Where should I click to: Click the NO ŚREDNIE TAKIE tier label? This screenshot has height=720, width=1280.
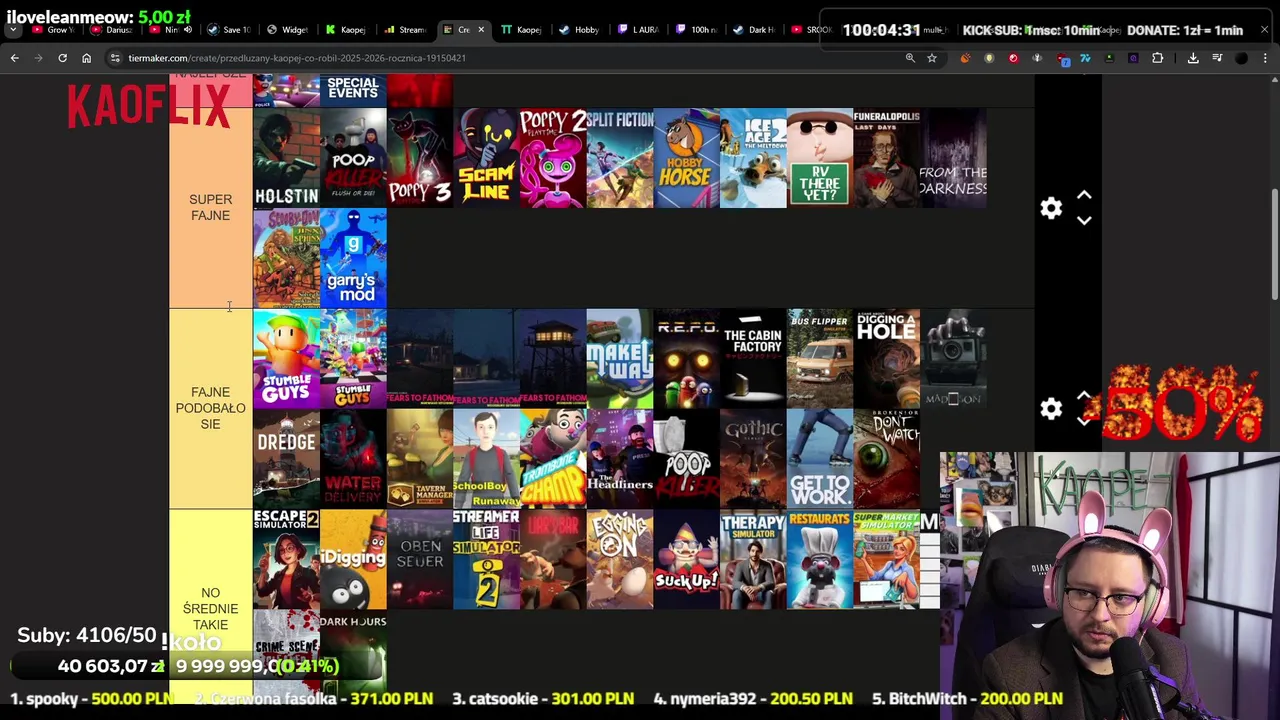210,608
